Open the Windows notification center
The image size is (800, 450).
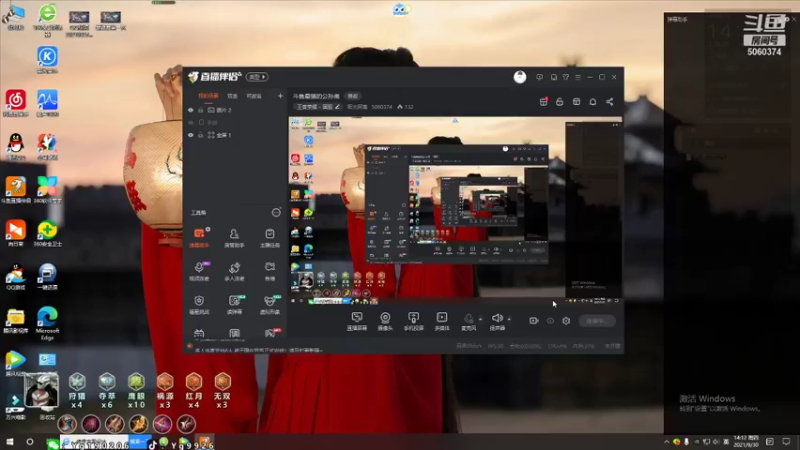pos(787,442)
